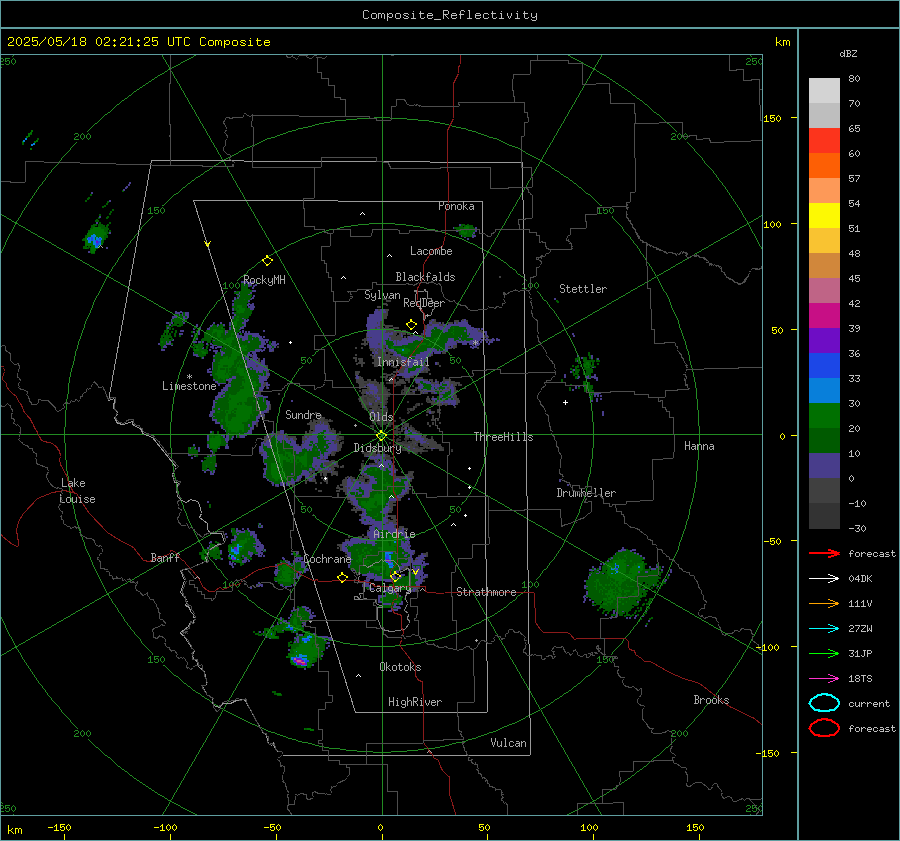Click the Stettler city label
Image resolution: width=900 pixels, height=841 pixels.
583,289
